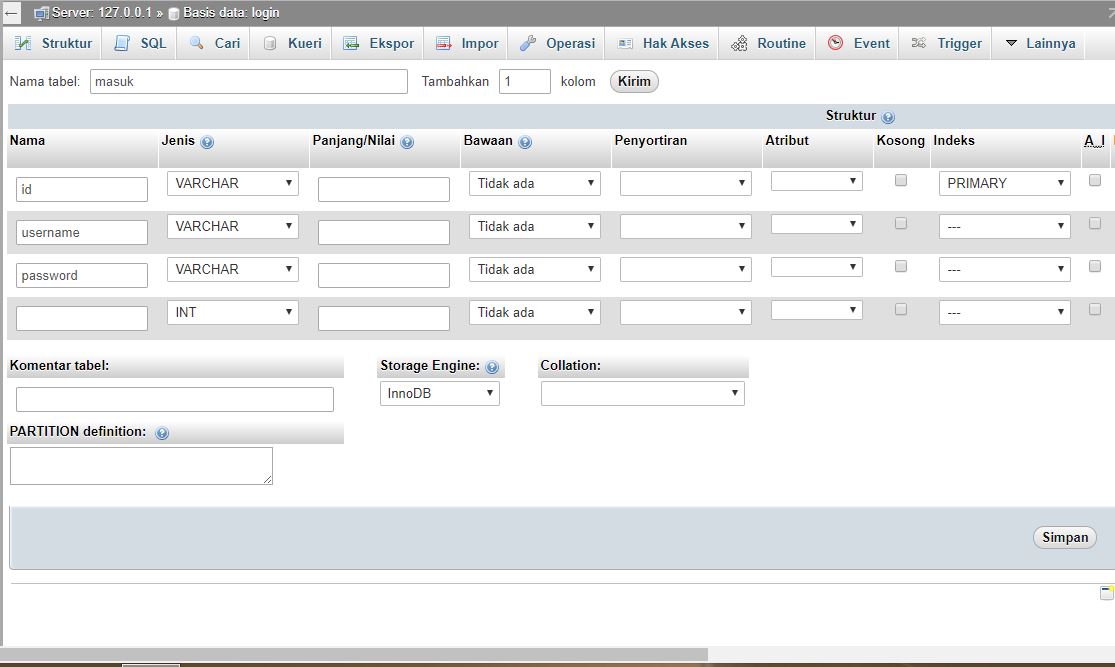Click the small page icon at bottom right
This screenshot has height=667, width=1115.
[1104, 592]
